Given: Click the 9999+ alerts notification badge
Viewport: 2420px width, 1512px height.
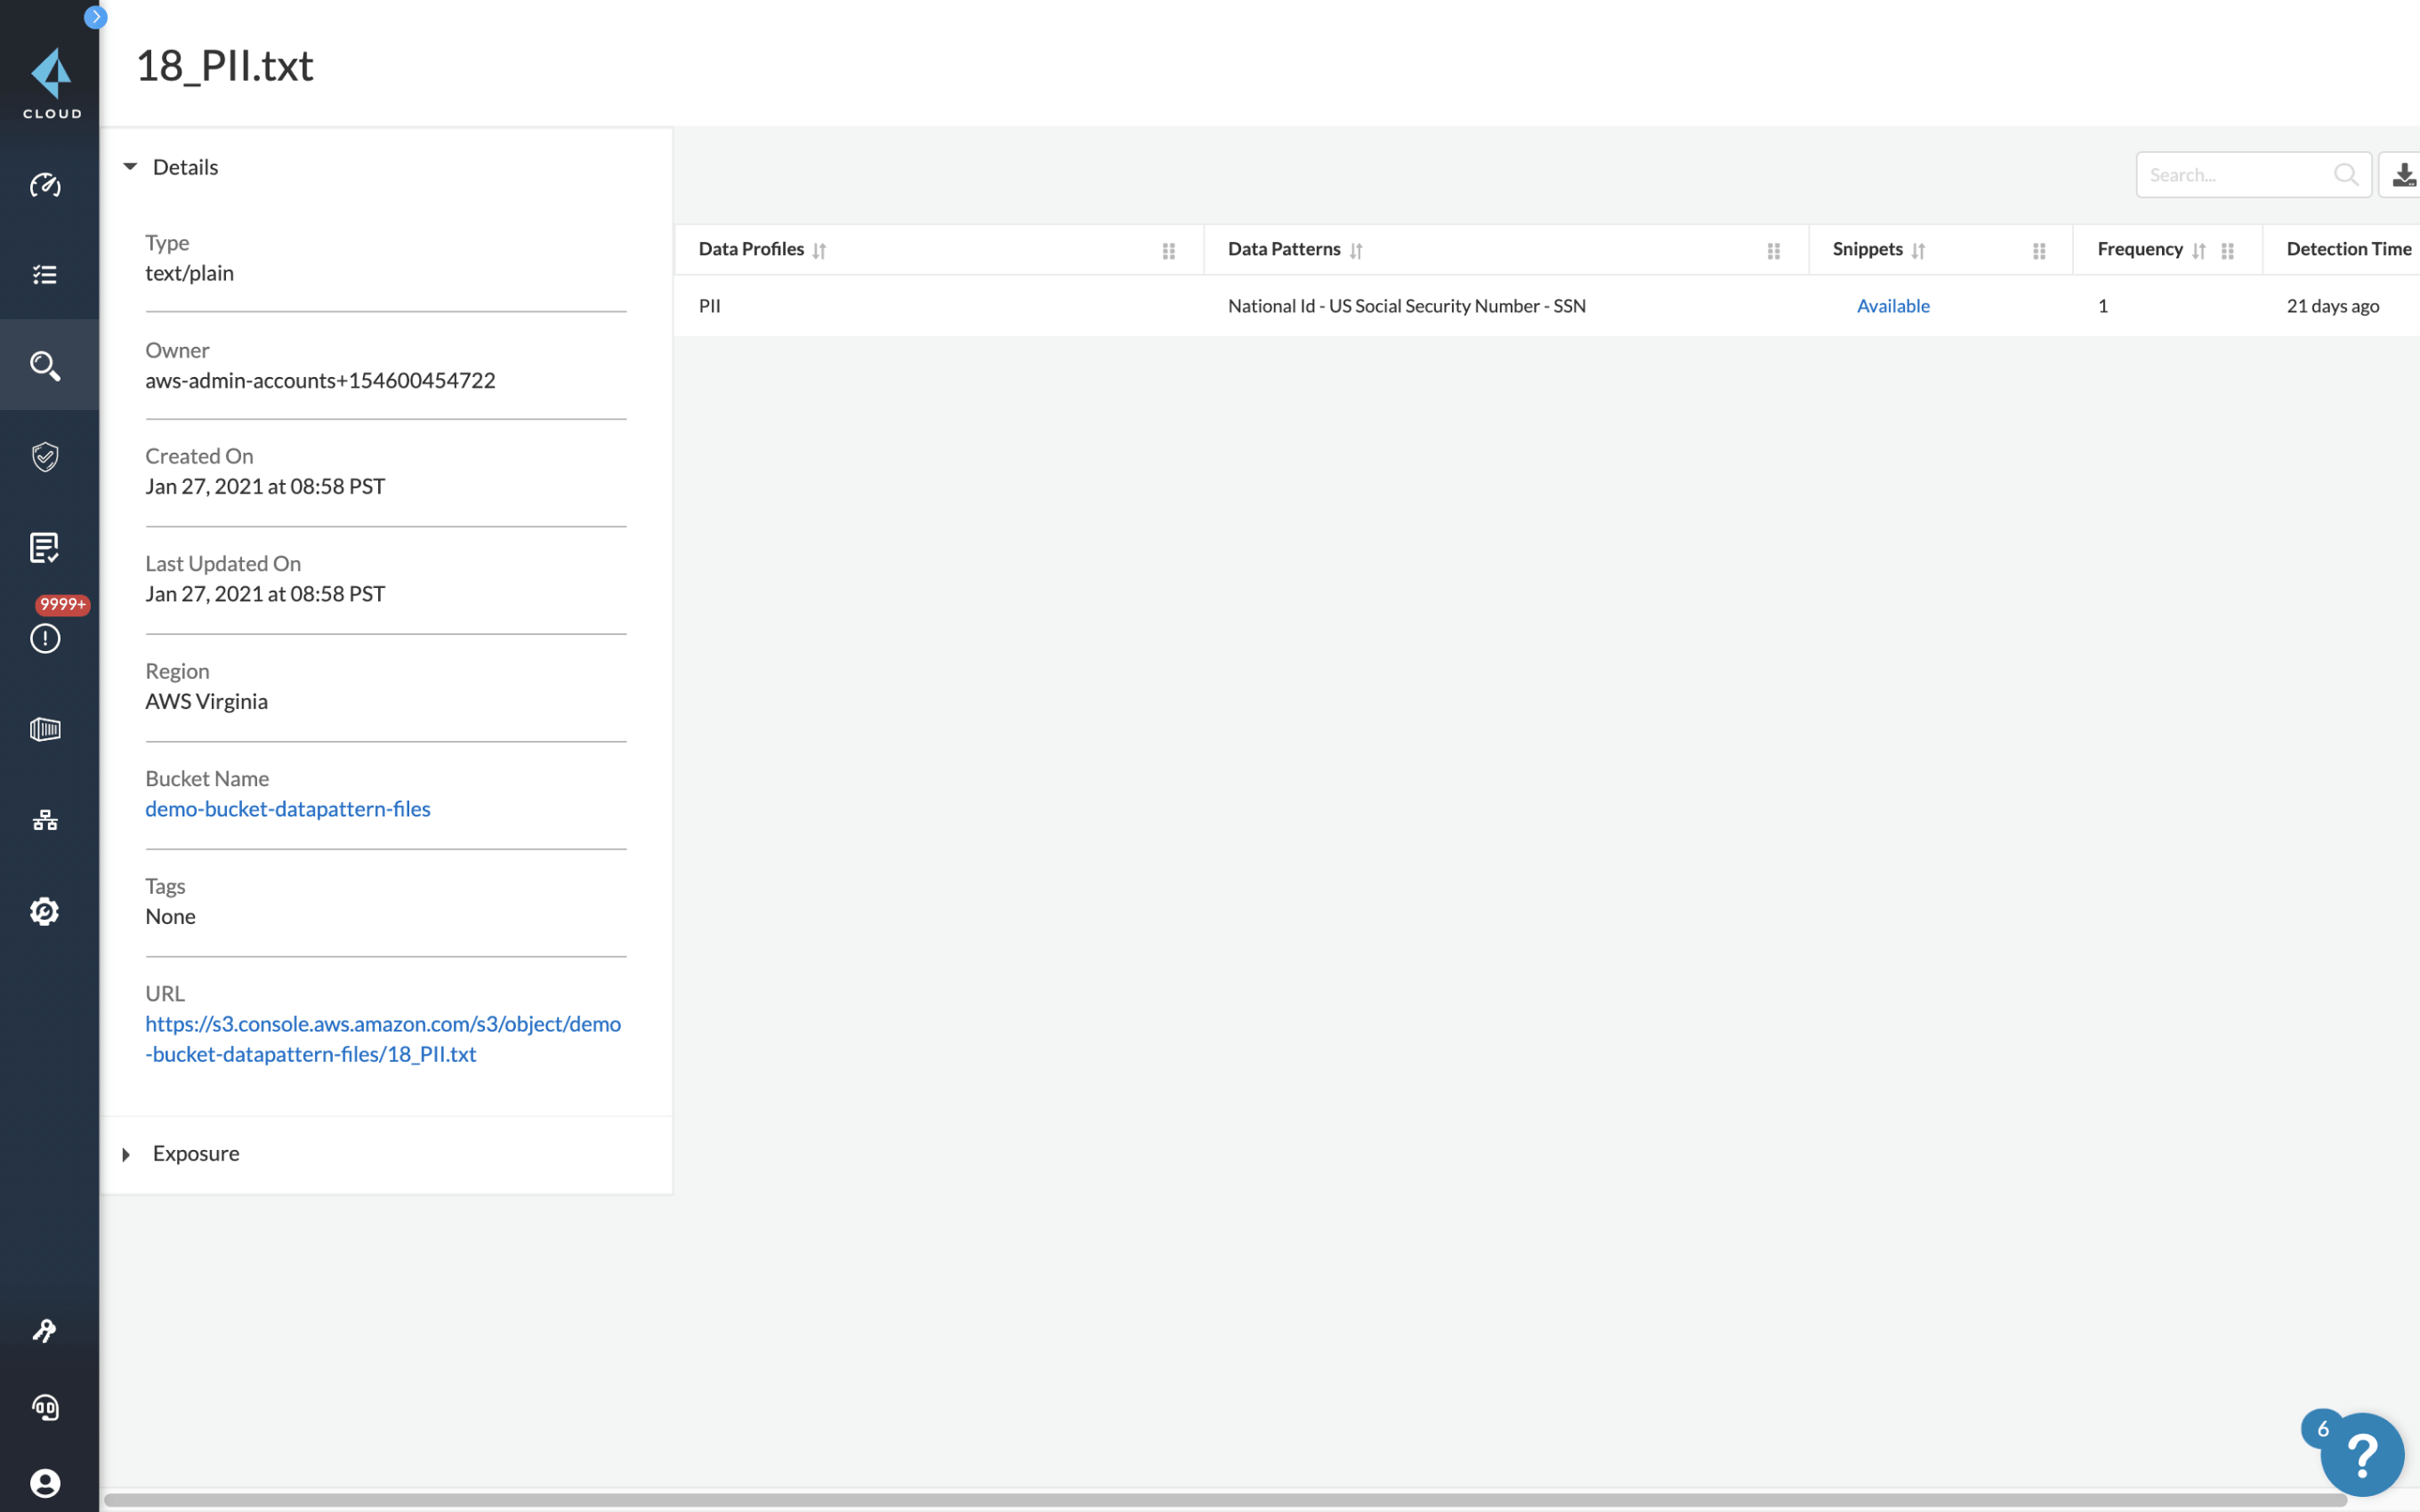Looking at the screenshot, I should (x=62, y=605).
